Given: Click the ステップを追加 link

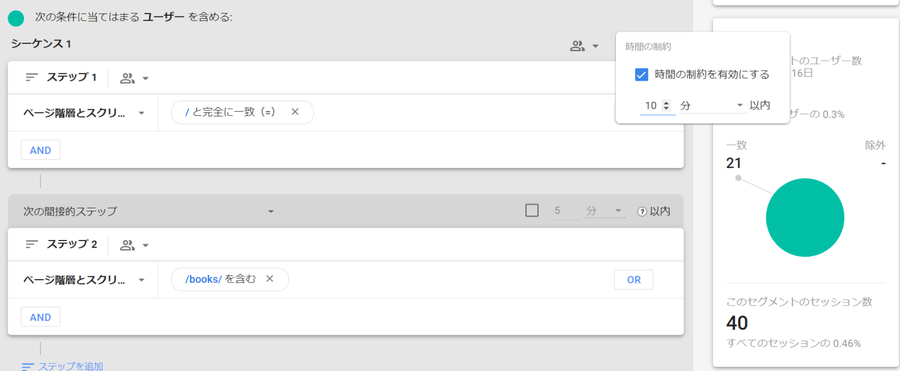Looking at the screenshot, I should [63, 366].
